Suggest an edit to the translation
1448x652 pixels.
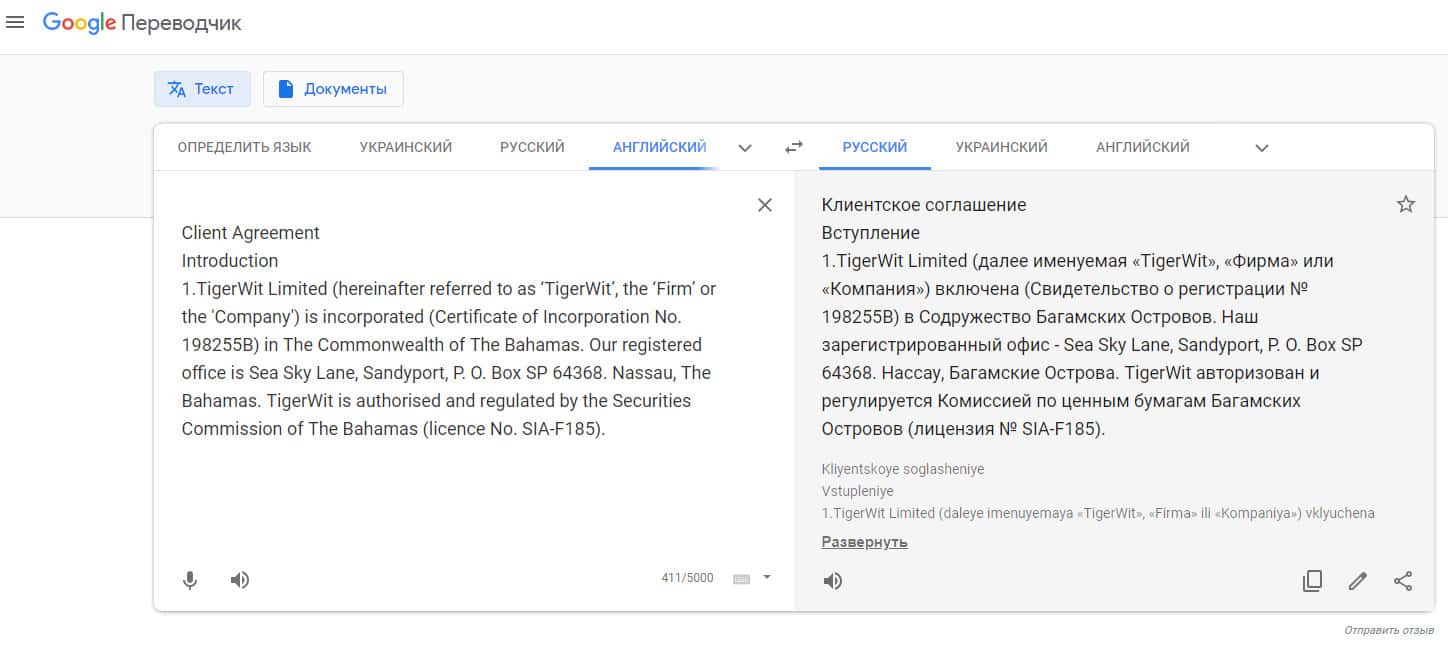pyautogui.click(x=1357, y=581)
